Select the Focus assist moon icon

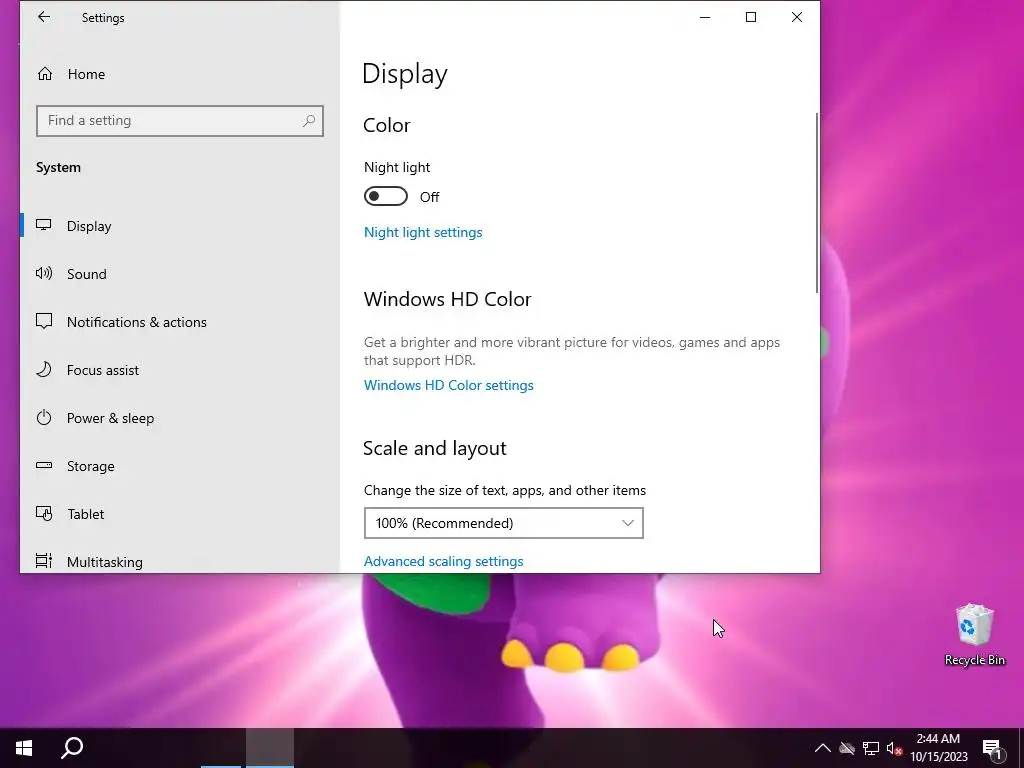point(44,370)
